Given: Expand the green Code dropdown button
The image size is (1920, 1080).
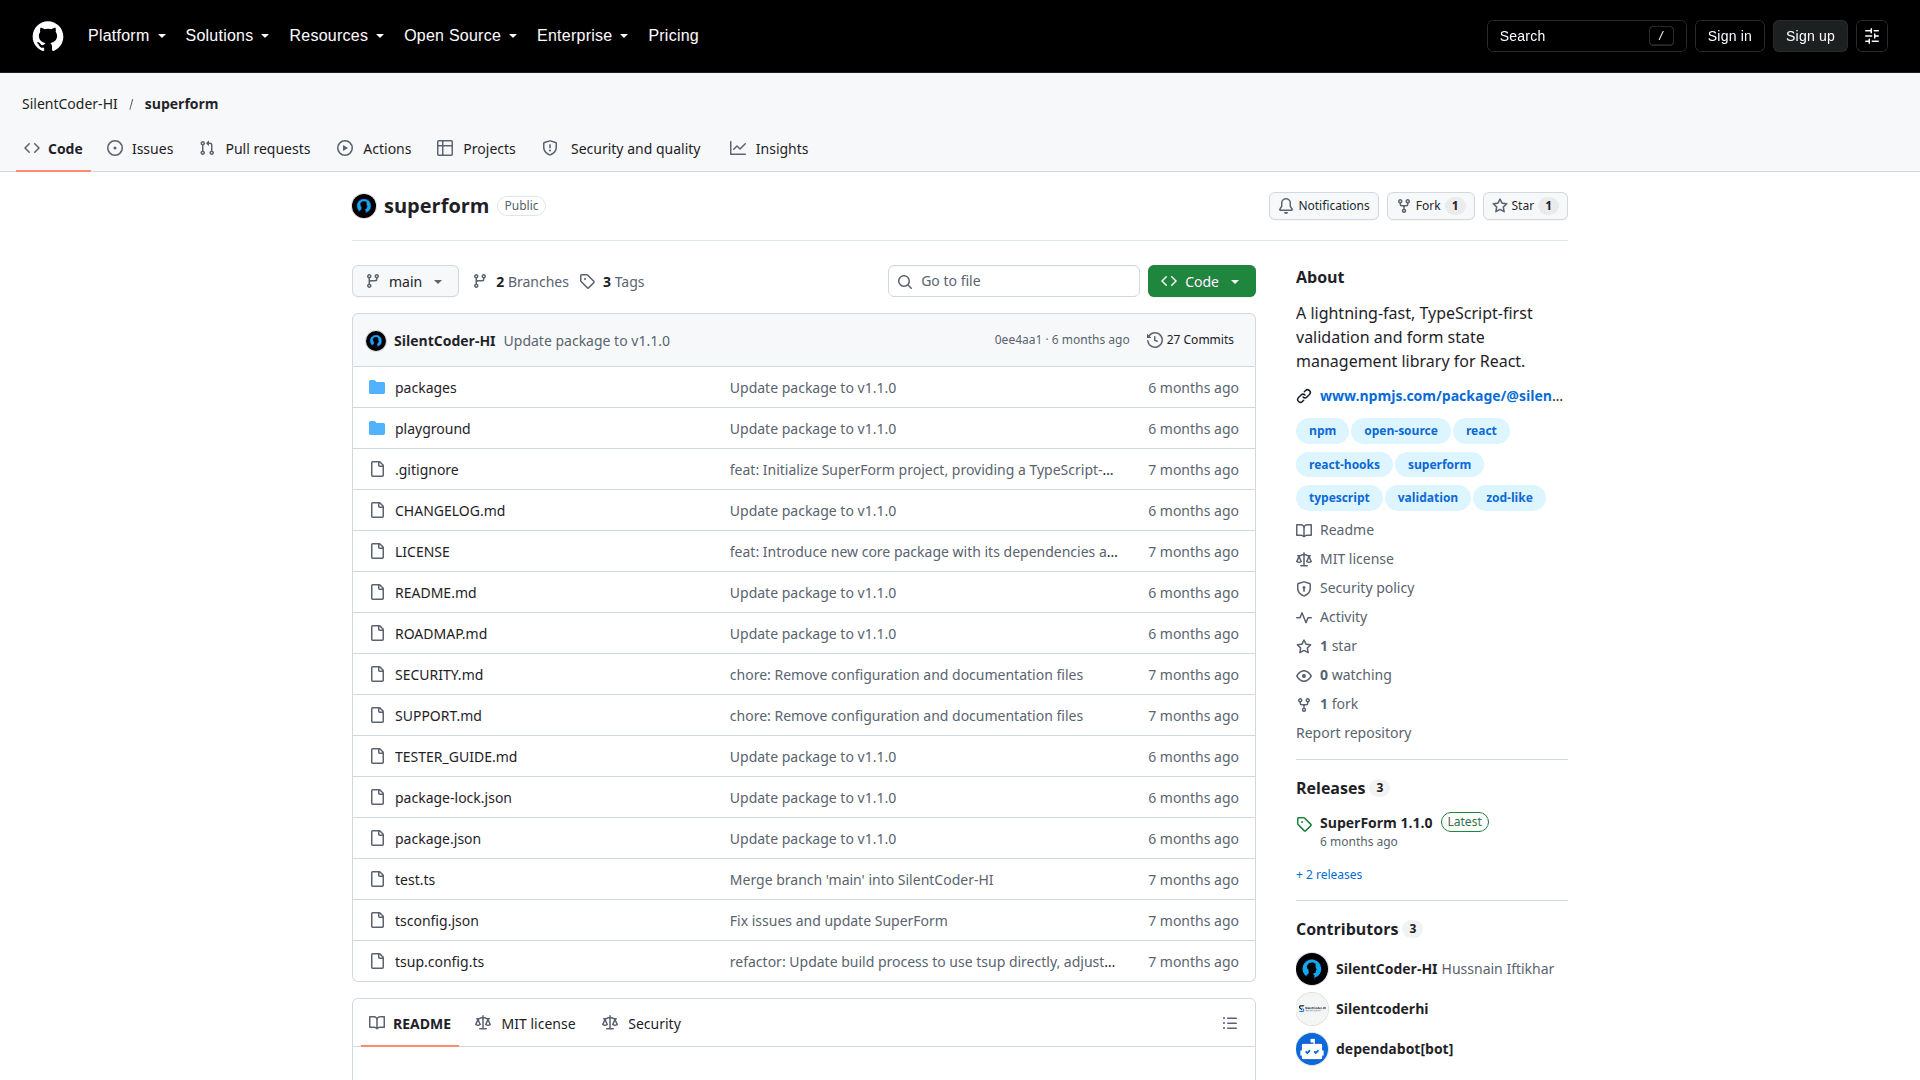Looking at the screenshot, I should (1201, 281).
